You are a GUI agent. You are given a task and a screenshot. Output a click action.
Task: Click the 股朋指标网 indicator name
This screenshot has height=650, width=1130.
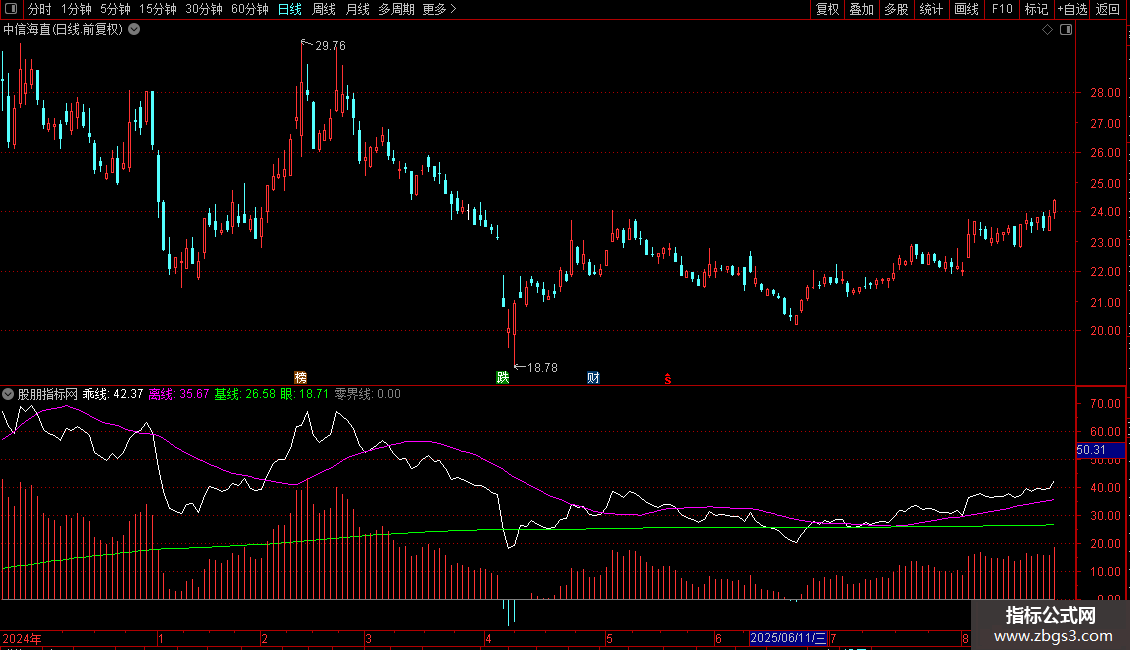48,394
